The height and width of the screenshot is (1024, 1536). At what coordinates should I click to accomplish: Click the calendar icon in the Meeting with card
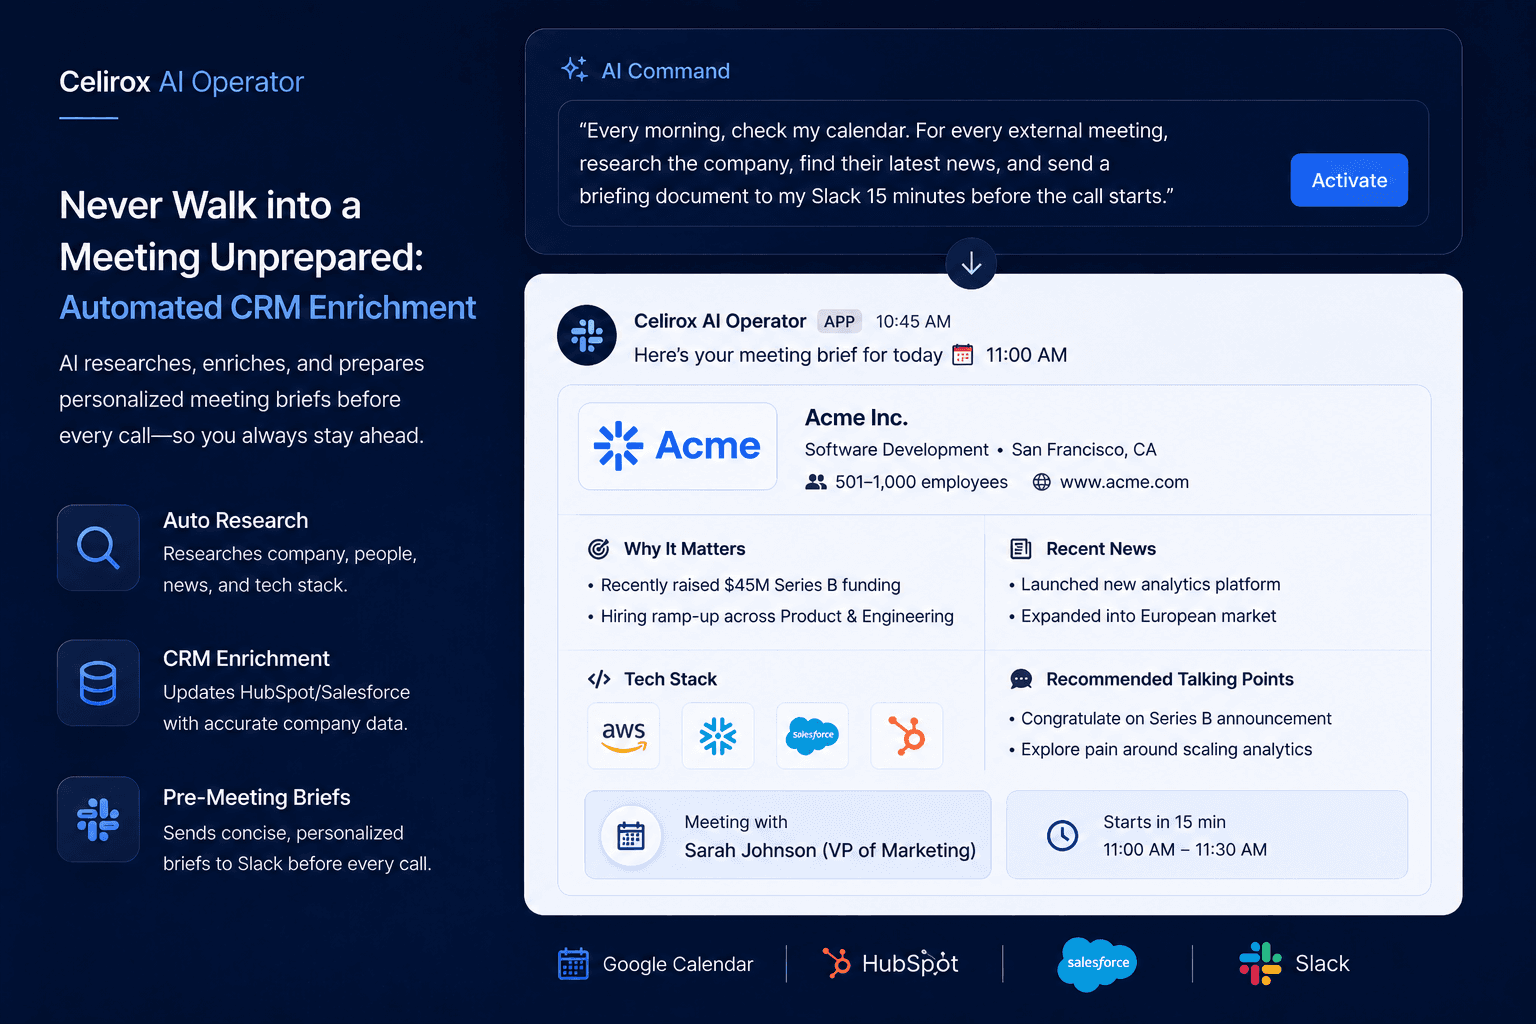pos(631,835)
